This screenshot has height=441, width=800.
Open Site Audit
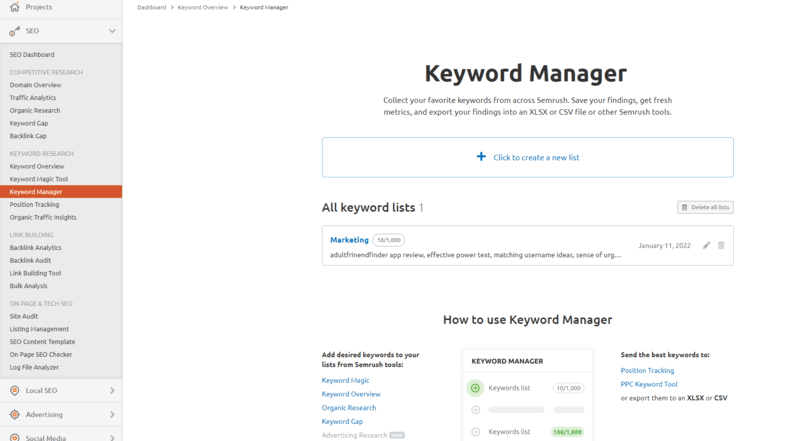tap(23, 316)
